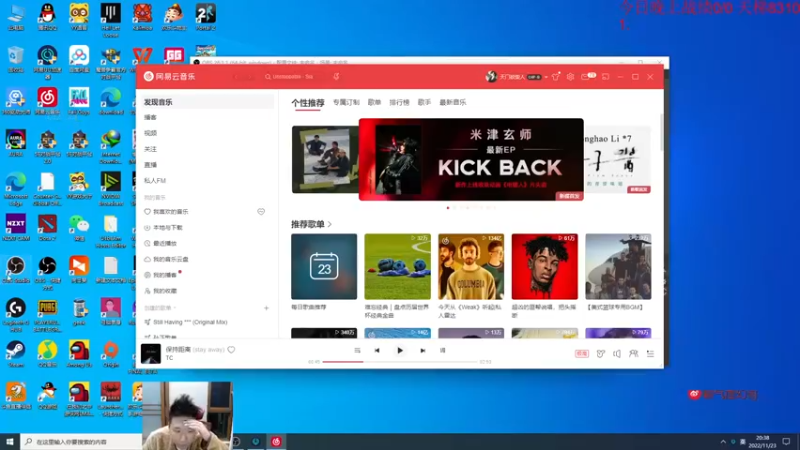The width and height of the screenshot is (800, 450).
Task: Select first banner carousel dot
Action: click(448, 208)
